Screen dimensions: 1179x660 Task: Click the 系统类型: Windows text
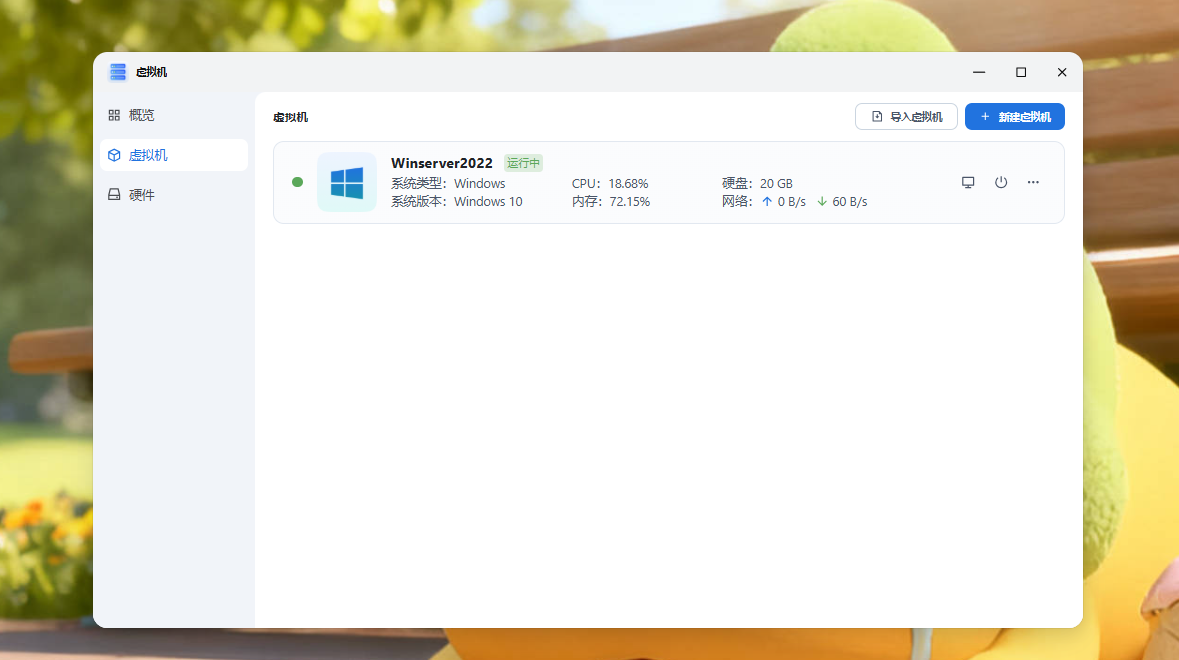click(448, 183)
